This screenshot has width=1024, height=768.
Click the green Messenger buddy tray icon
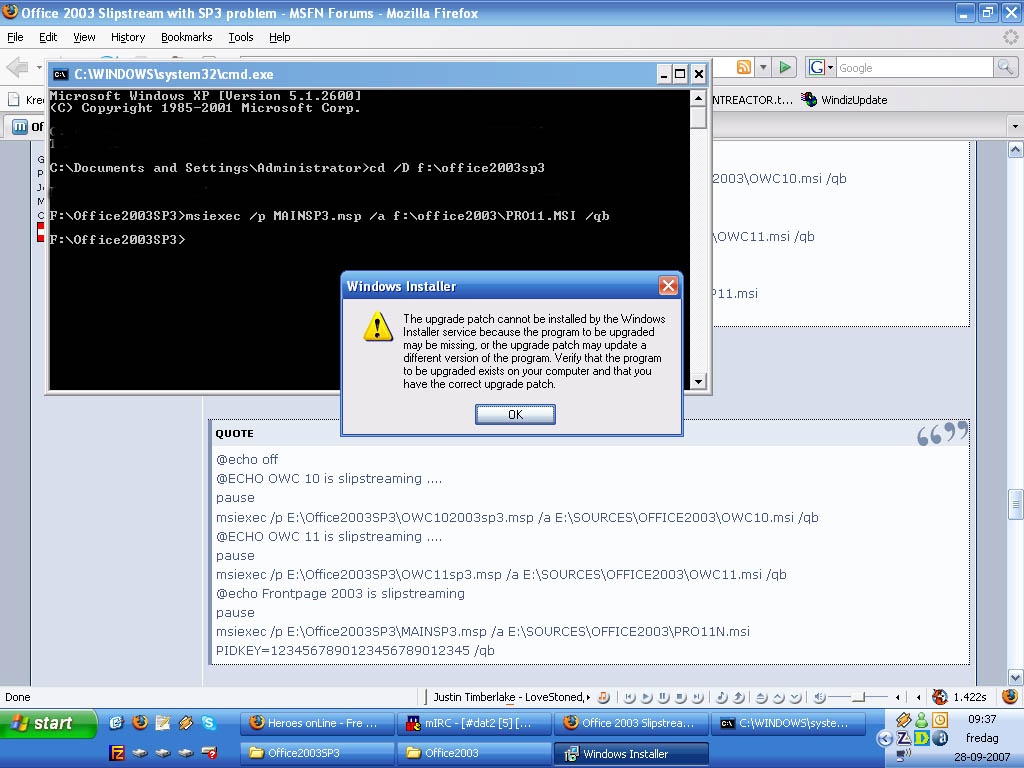921,720
